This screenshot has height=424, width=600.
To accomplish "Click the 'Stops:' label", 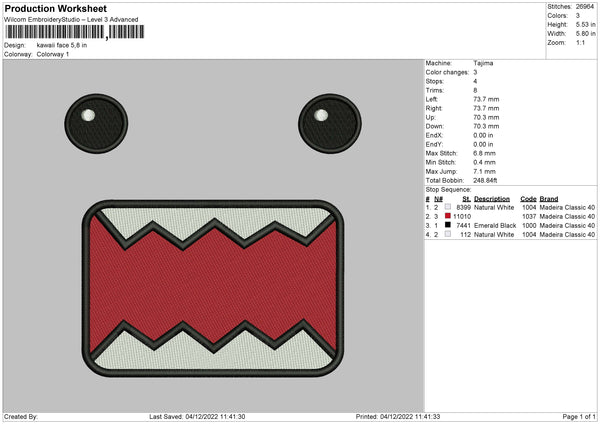I will [435, 81].
